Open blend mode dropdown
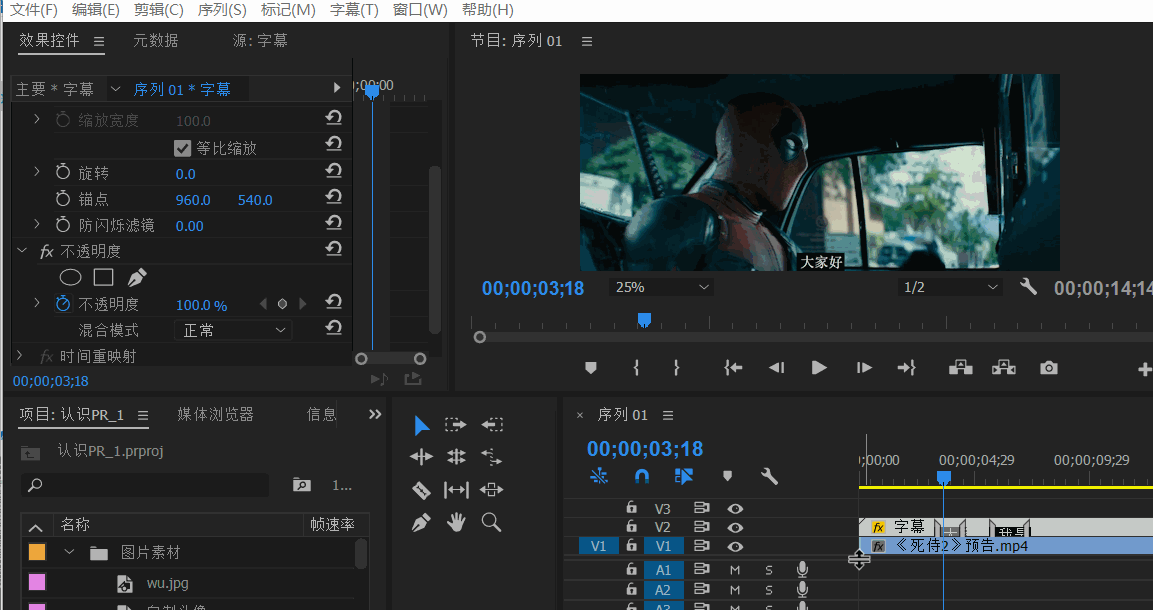Image resolution: width=1153 pixels, height=610 pixels. pos(233,330)
